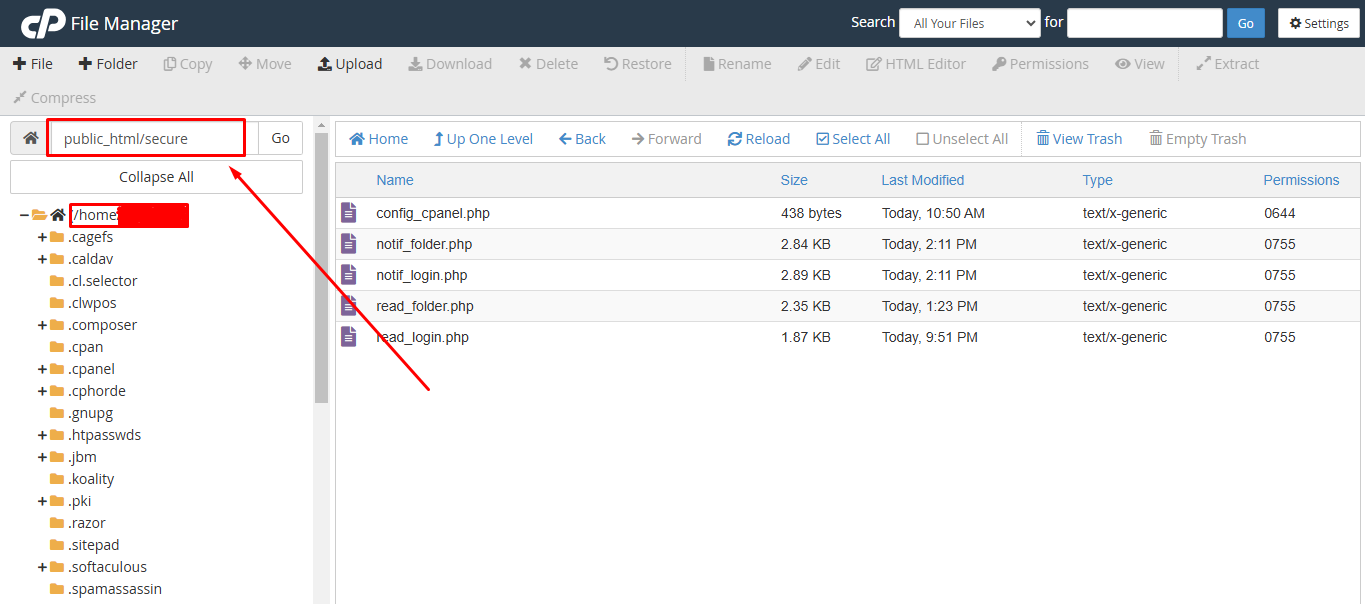This screenshot has height=604, width=1365.
Task: Sort by Last Modified column header
Action: [x=922, y=180]
